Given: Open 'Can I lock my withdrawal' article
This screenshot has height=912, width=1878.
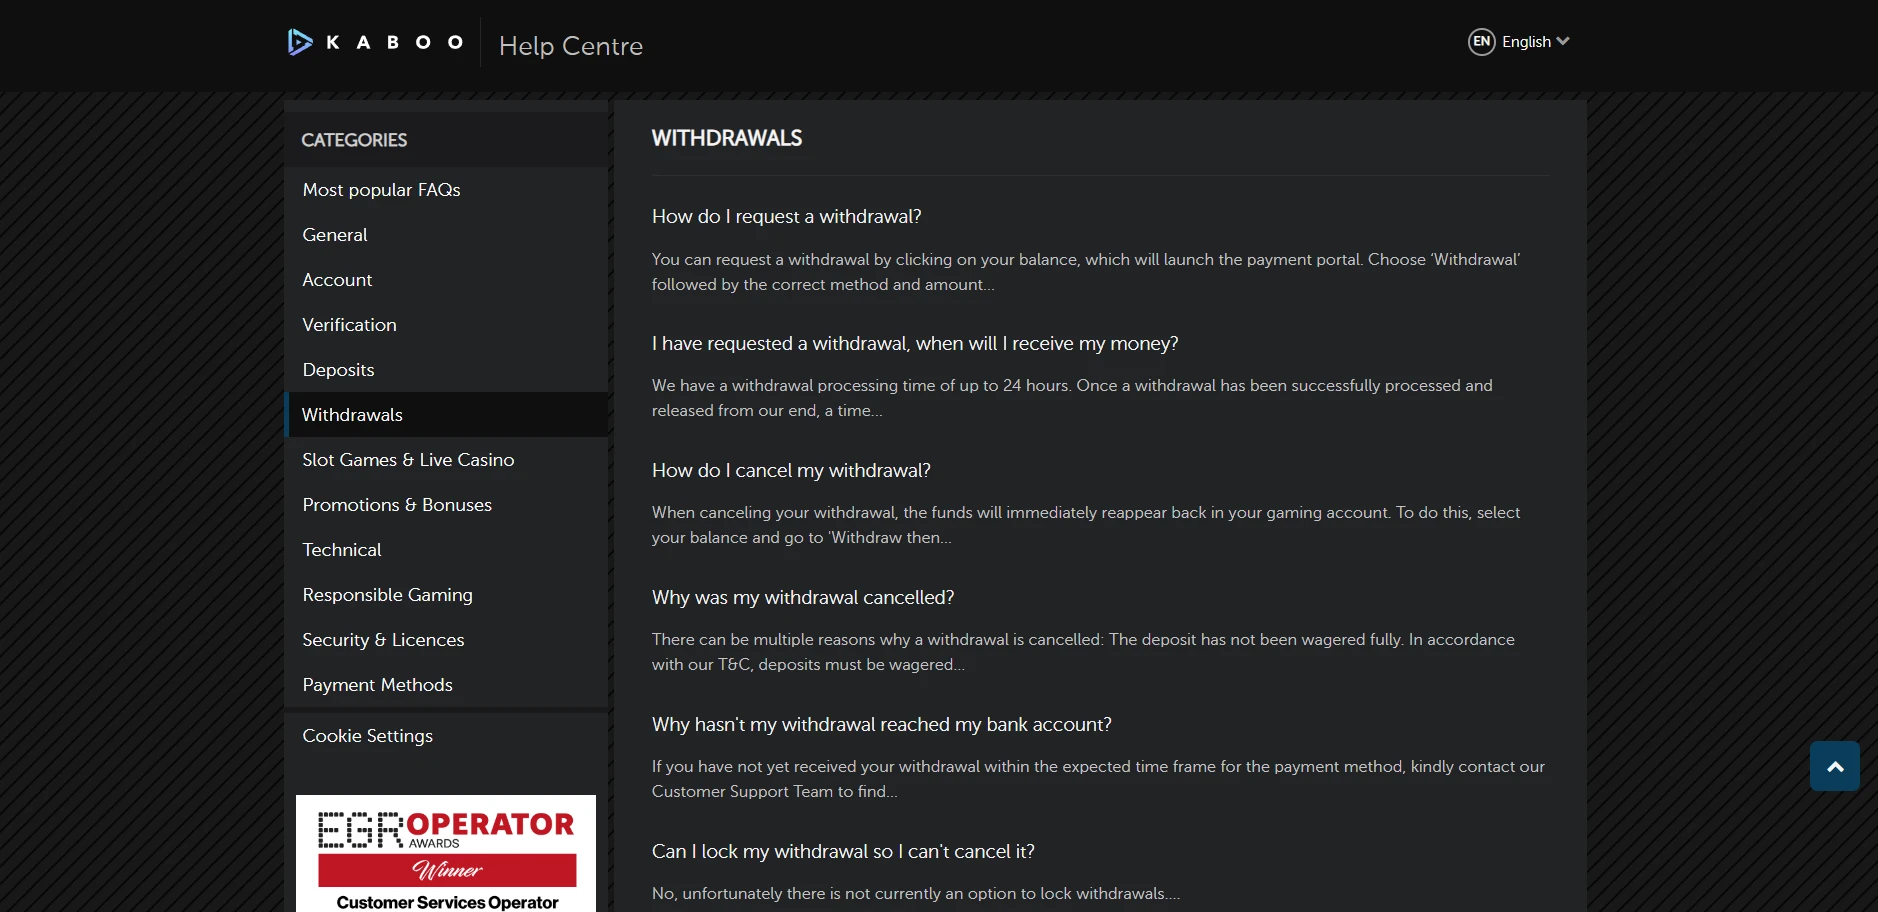Looking at the screenshot, I should pyautogui.click(x=843, y=852).
